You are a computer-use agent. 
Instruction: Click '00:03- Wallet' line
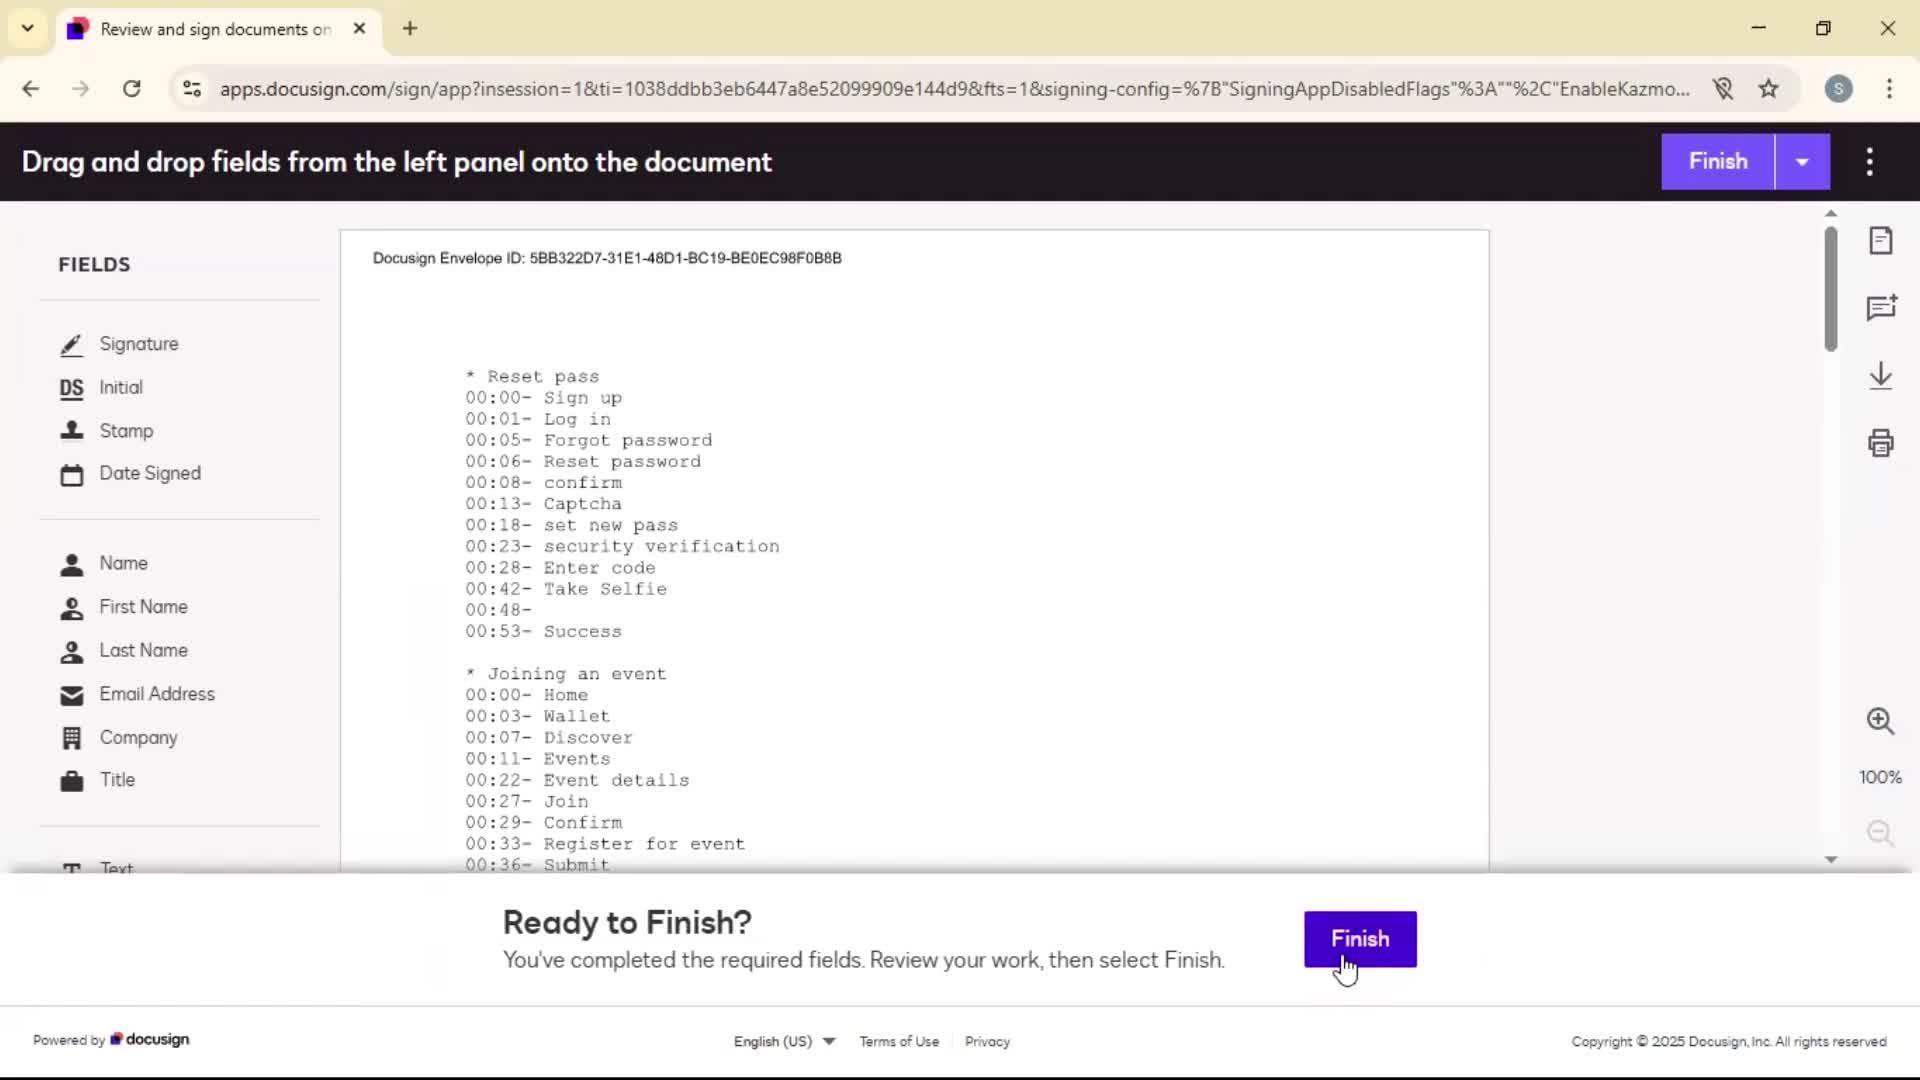(x=538, y=716)
